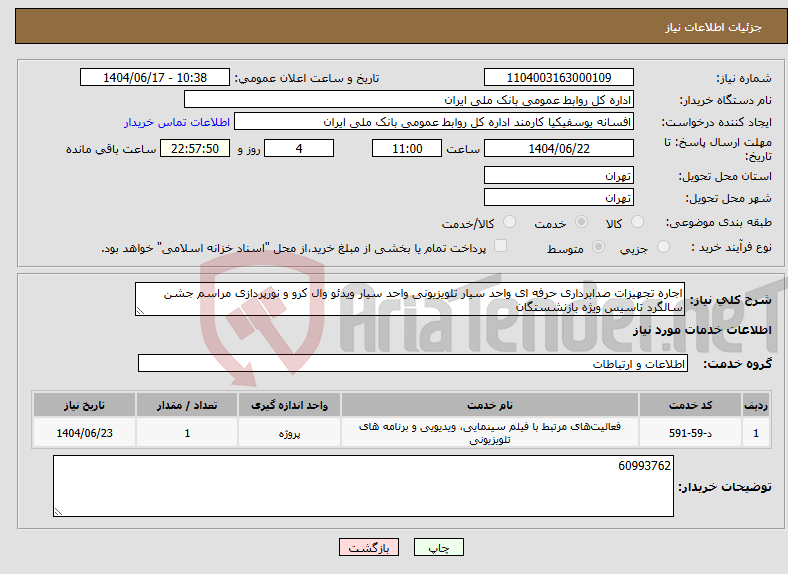The image size is (788, 574).
Task: Click the ساعت باقی مانده label
Action: [x=111, y=149]
